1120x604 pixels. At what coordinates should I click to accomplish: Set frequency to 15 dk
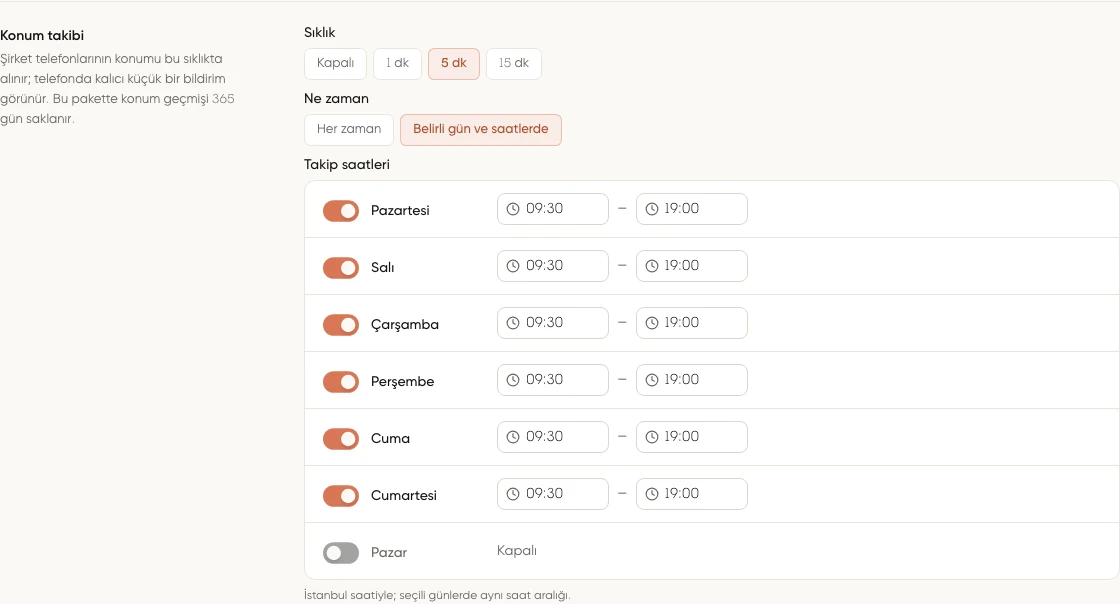pyautogui.click(x=514, y=64)
